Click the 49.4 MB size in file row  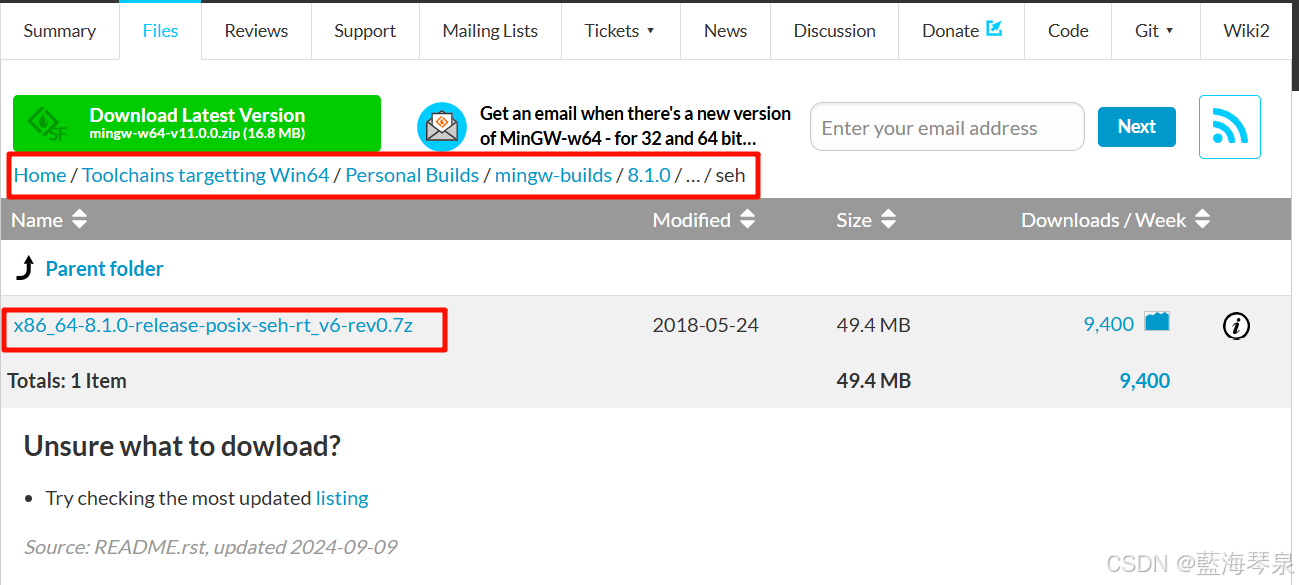click(x=873, y=325)
